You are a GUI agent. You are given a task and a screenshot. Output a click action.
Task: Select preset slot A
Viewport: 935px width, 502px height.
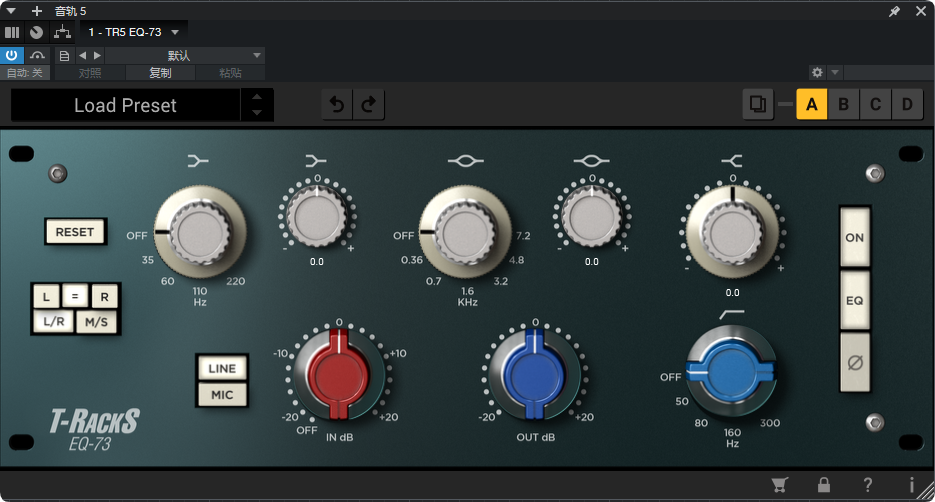(812, 104)
